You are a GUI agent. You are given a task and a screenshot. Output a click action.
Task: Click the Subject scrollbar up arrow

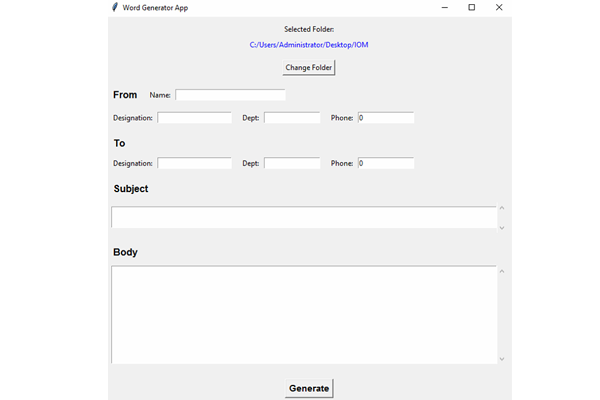coord(502,208)
